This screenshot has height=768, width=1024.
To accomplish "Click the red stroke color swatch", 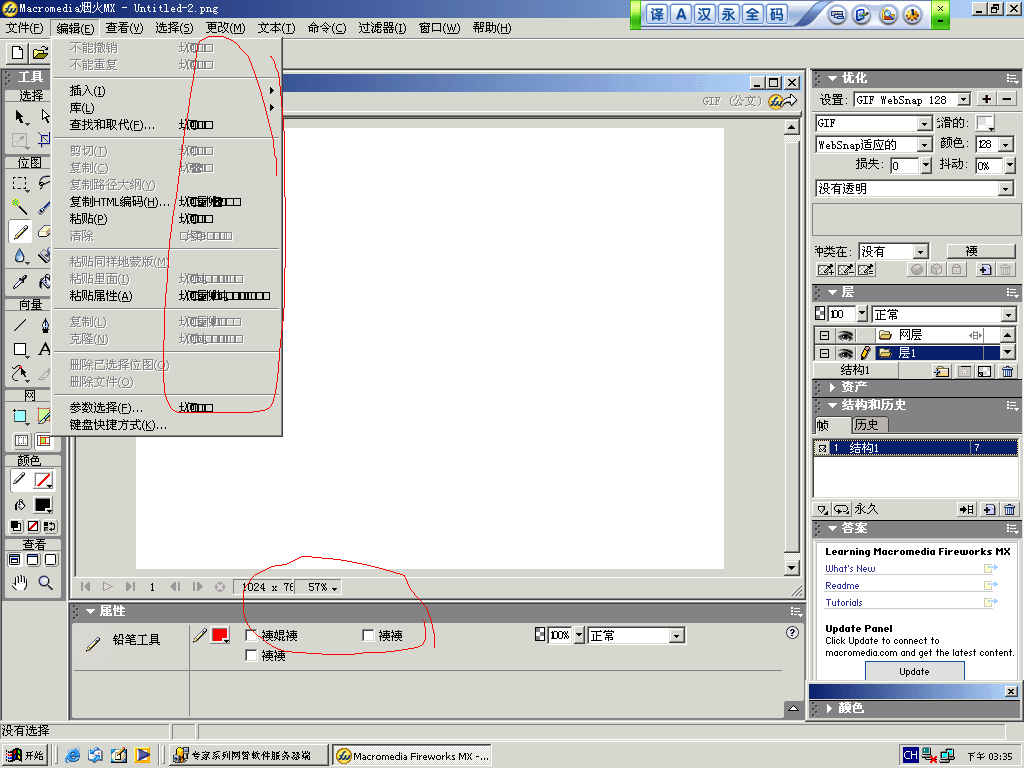I will [219, 635].
